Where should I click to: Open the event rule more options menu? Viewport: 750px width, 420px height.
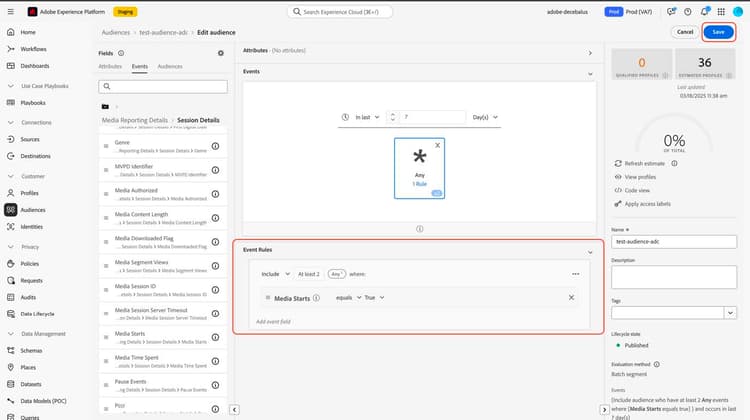[575, 274]
